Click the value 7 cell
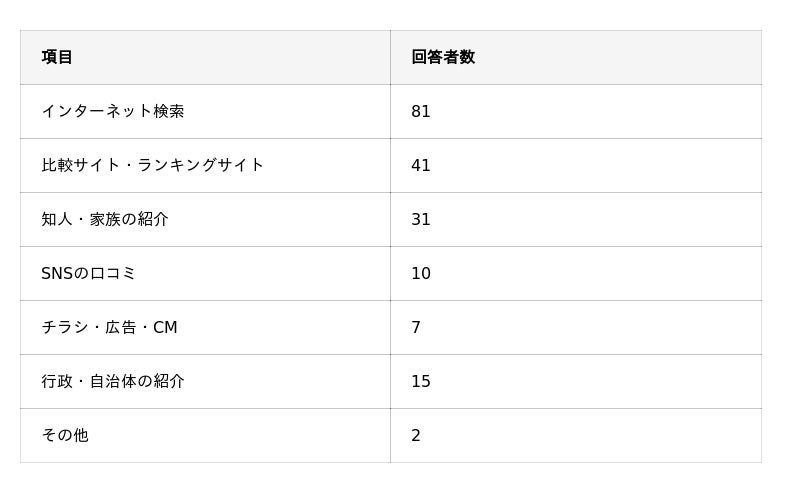Screen dimensions: 800x493 click(416, 327)
